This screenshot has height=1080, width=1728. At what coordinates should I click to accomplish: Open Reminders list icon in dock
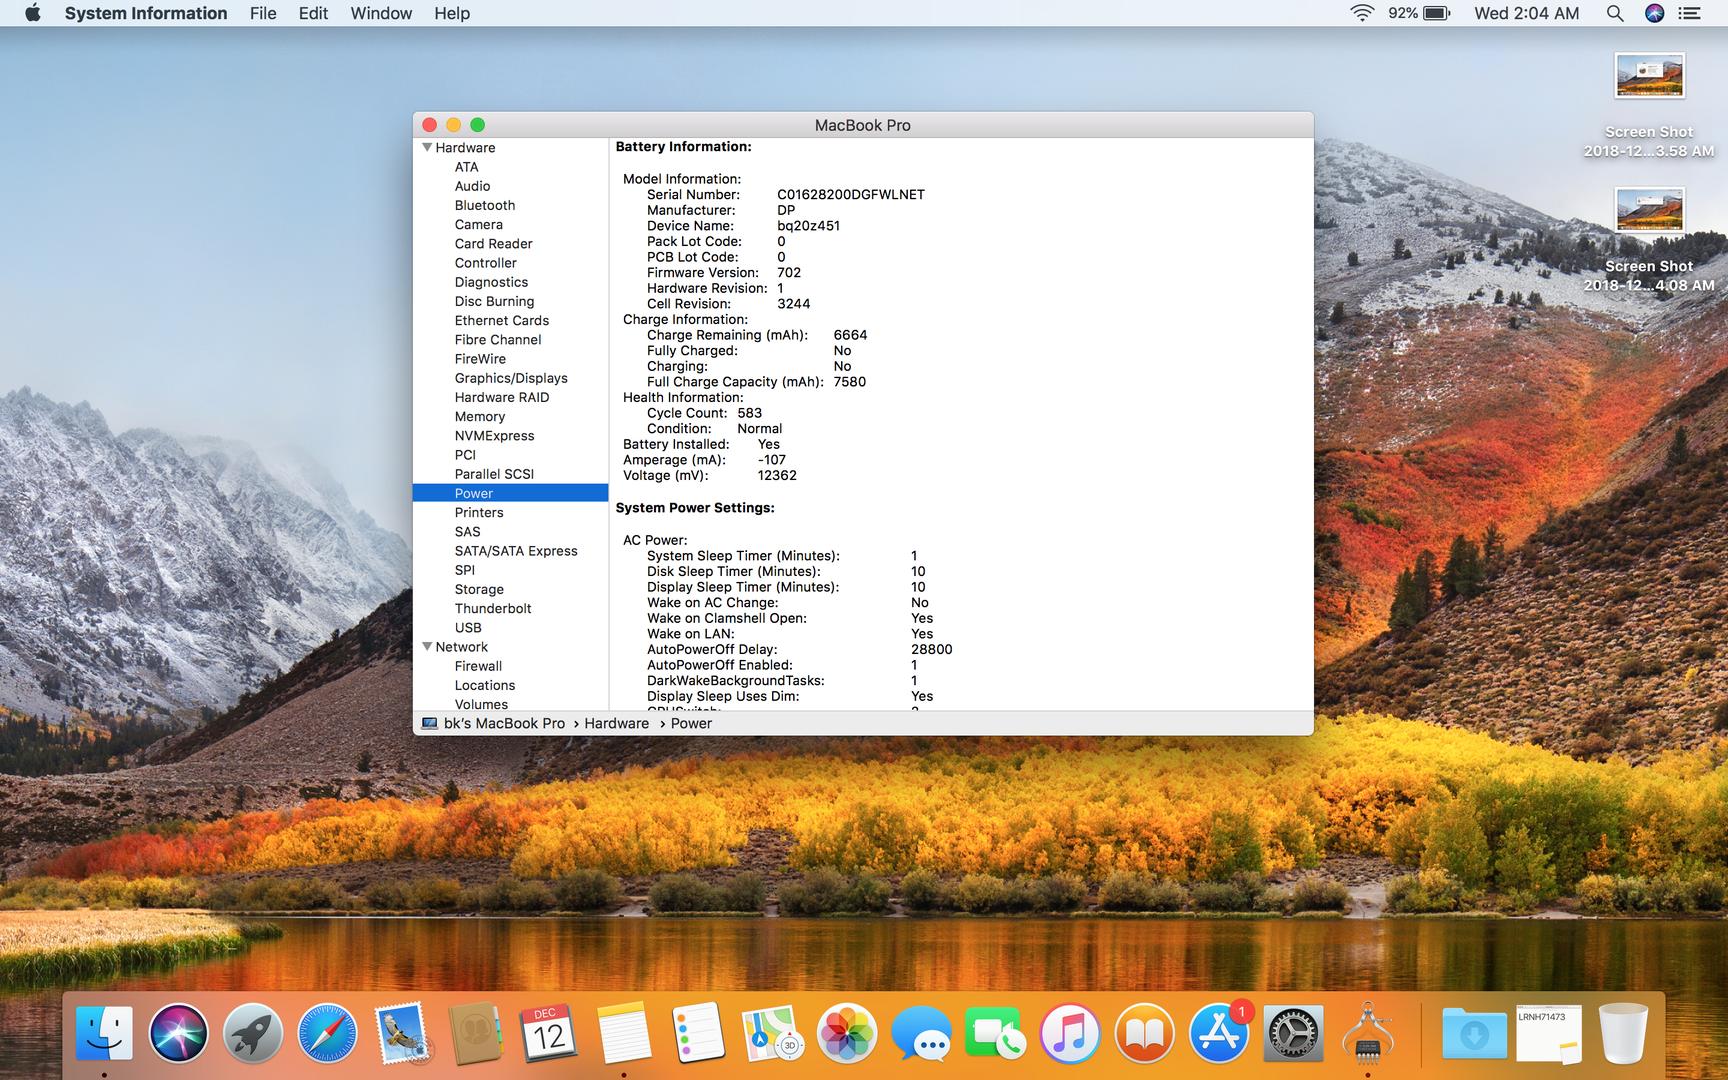698,1033
